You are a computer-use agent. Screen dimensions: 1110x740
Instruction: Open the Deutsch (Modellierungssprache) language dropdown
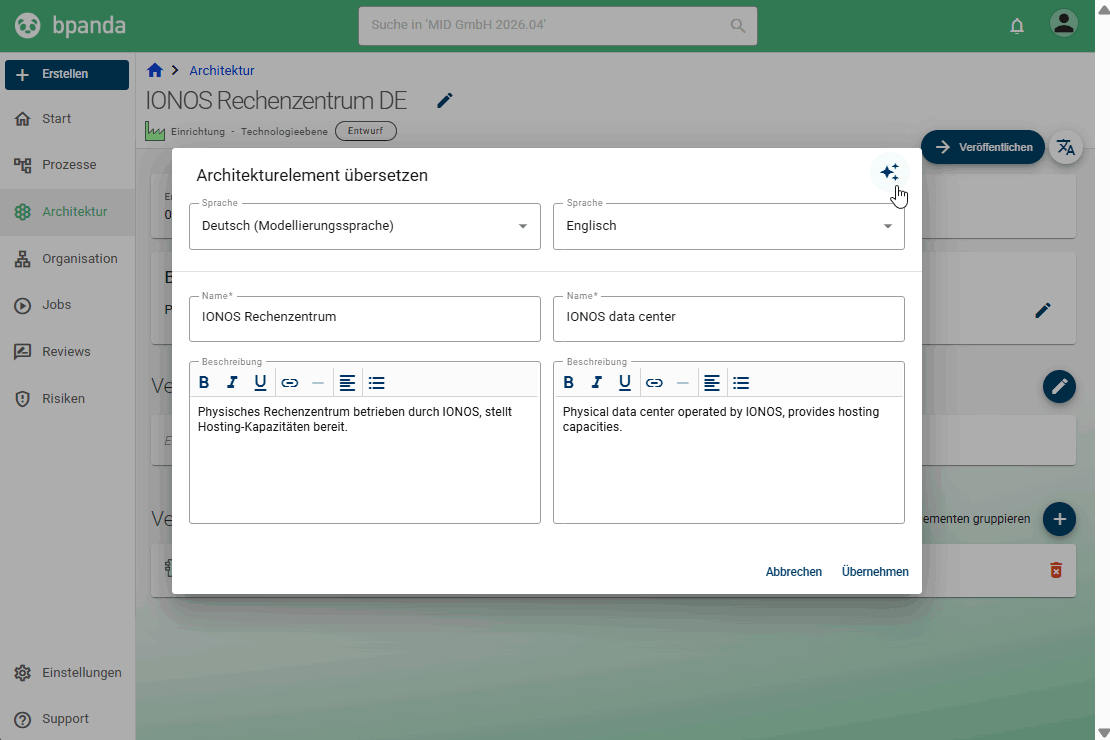pyautogui.click(x=365, y=227)
